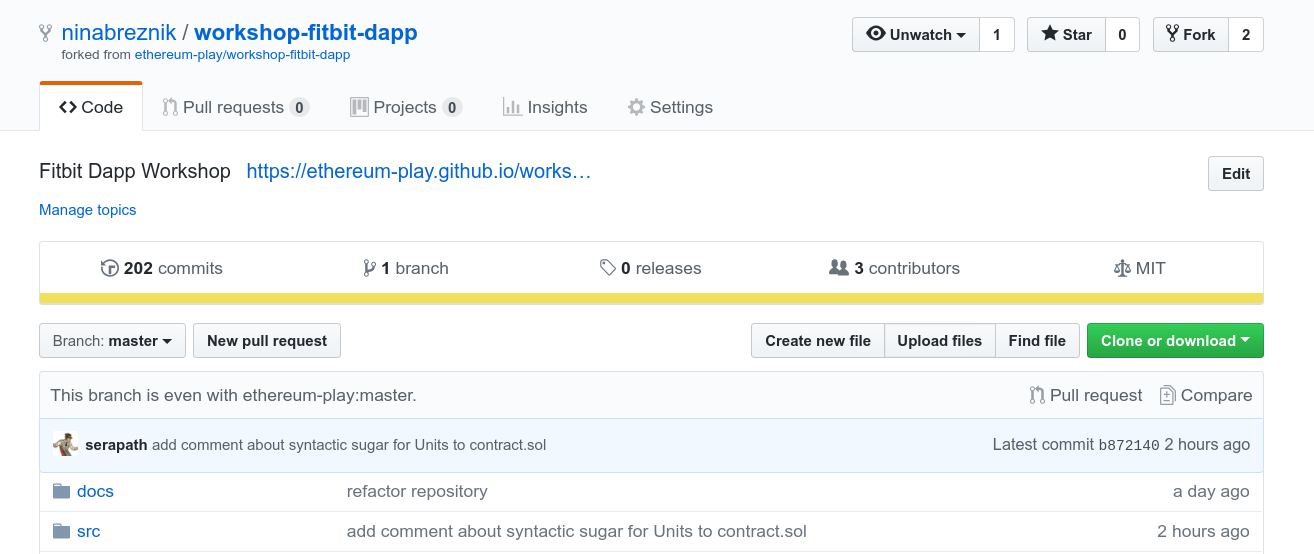Click the history clock icon beside commits
This screenshot has width=1314, height=554.
110,268
